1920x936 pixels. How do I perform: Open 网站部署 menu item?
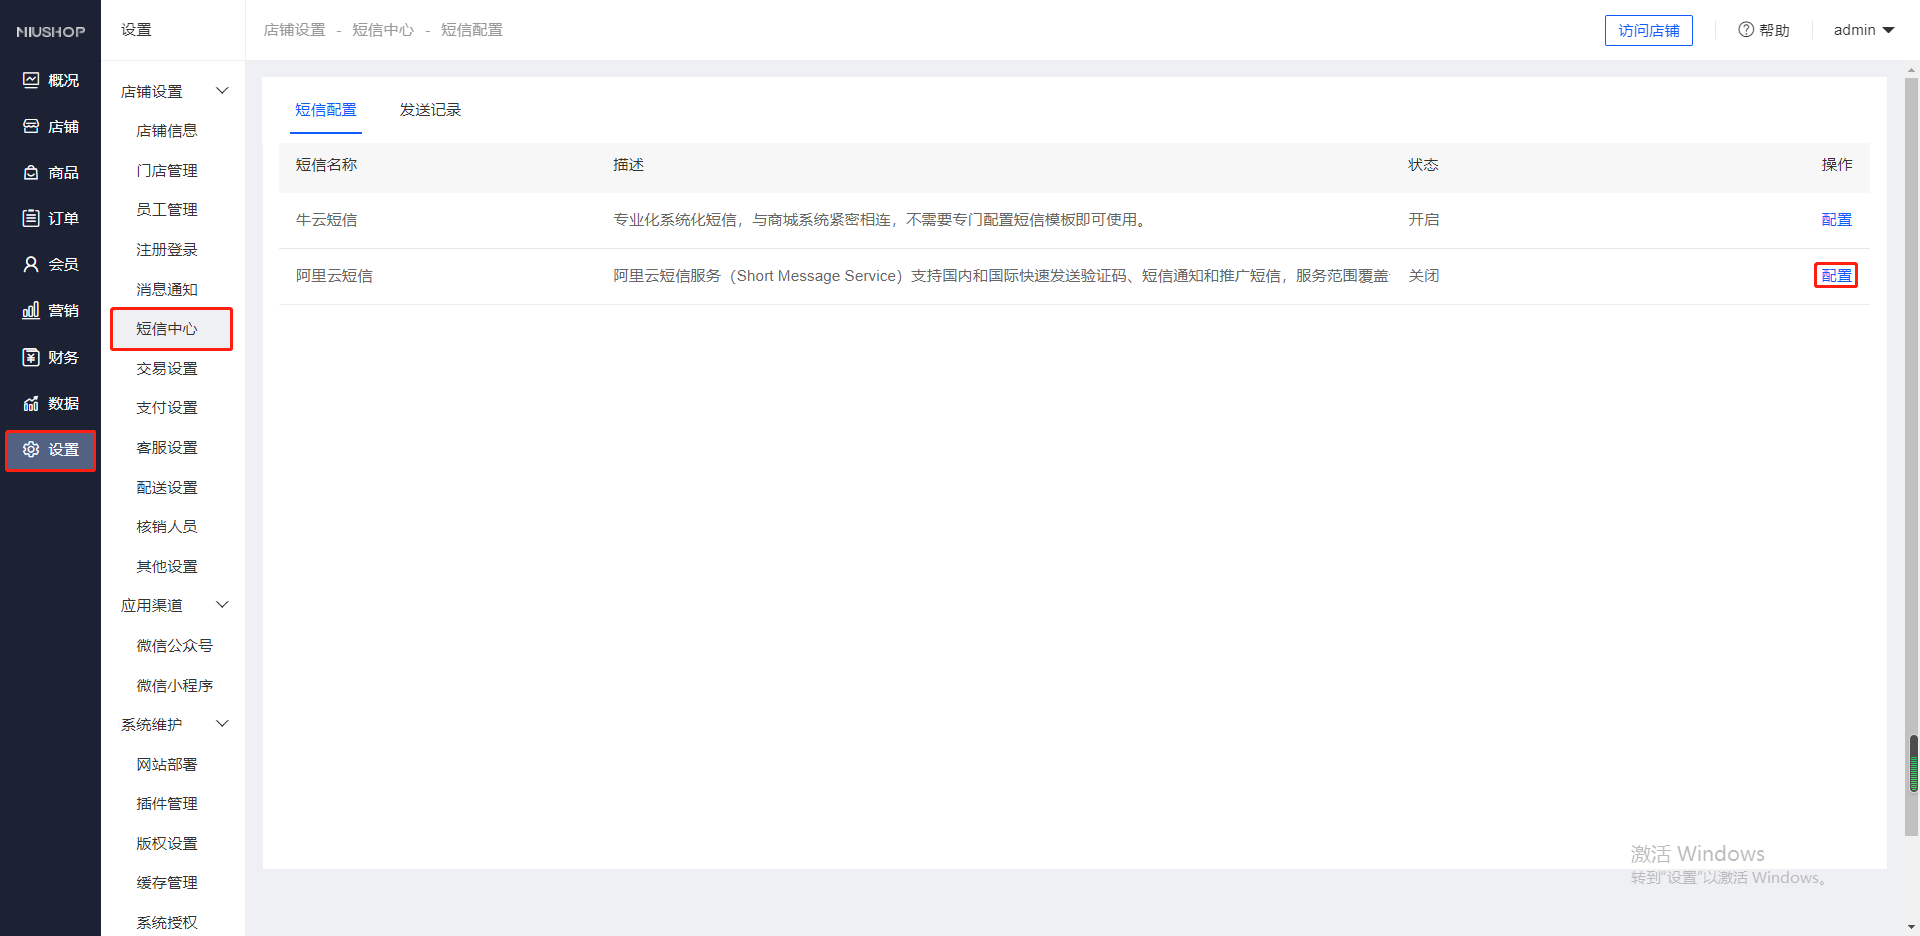point(167,765)
